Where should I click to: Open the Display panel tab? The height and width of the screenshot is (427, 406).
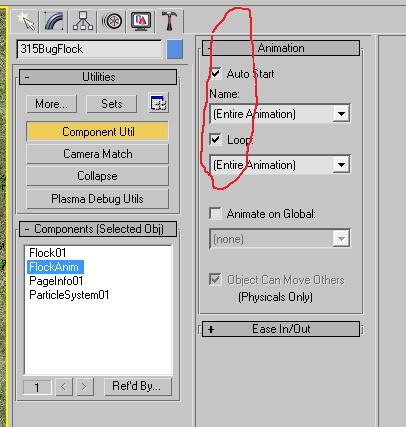pos(140,21)
